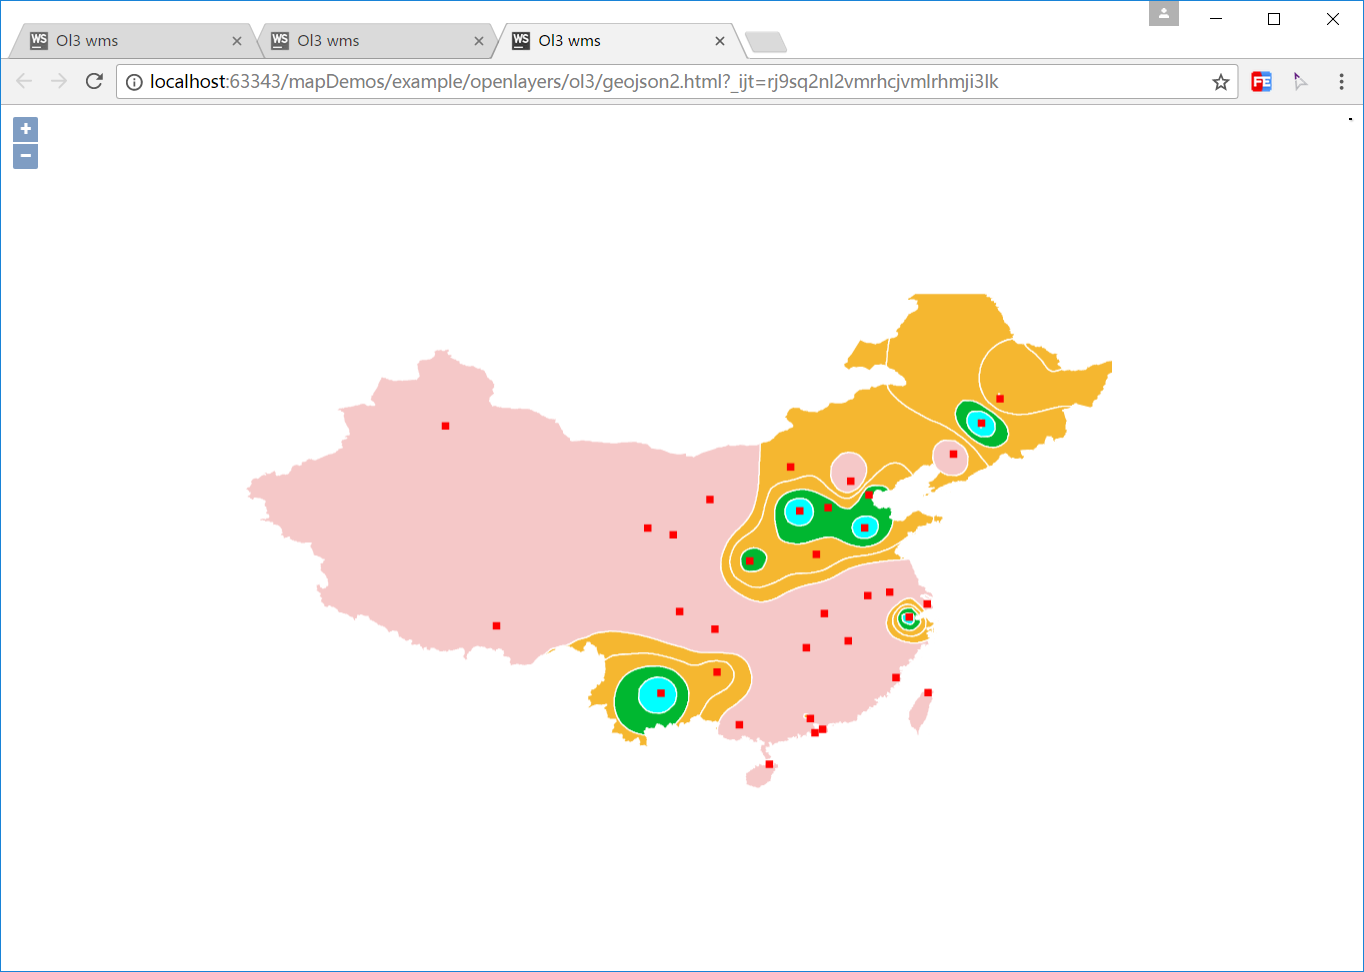Open the browser profile avatar

(1163, 14)
